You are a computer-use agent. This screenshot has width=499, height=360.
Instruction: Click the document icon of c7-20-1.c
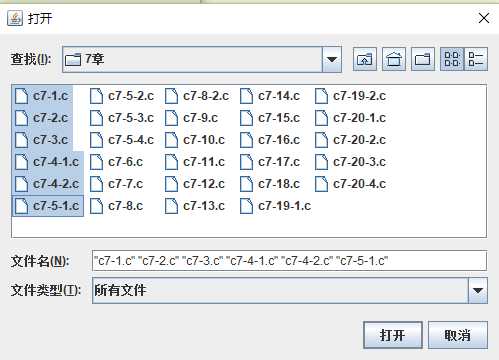pos(322,118)
